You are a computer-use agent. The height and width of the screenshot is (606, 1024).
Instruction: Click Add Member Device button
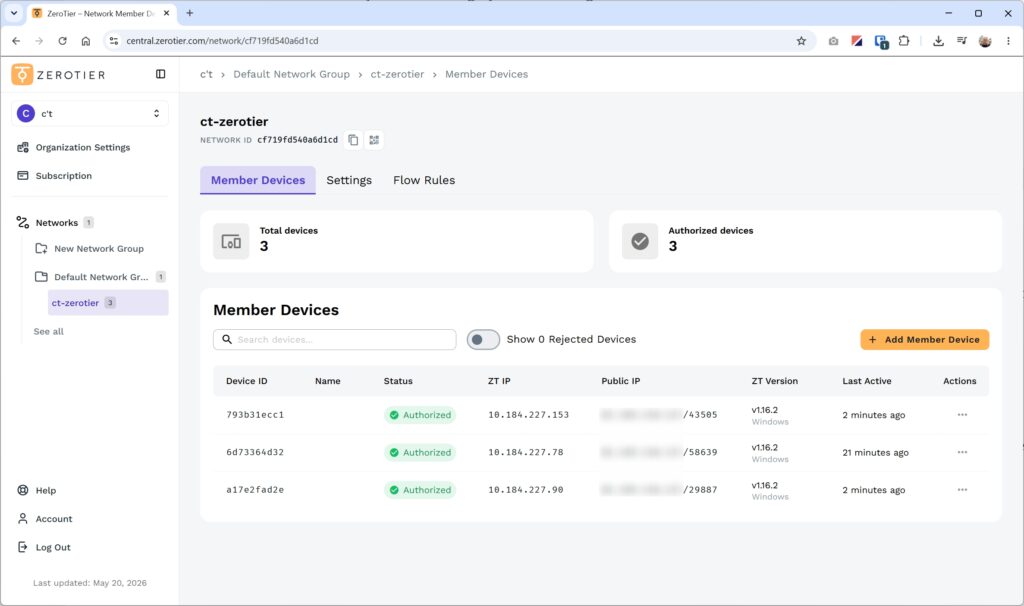click(924, 340)
